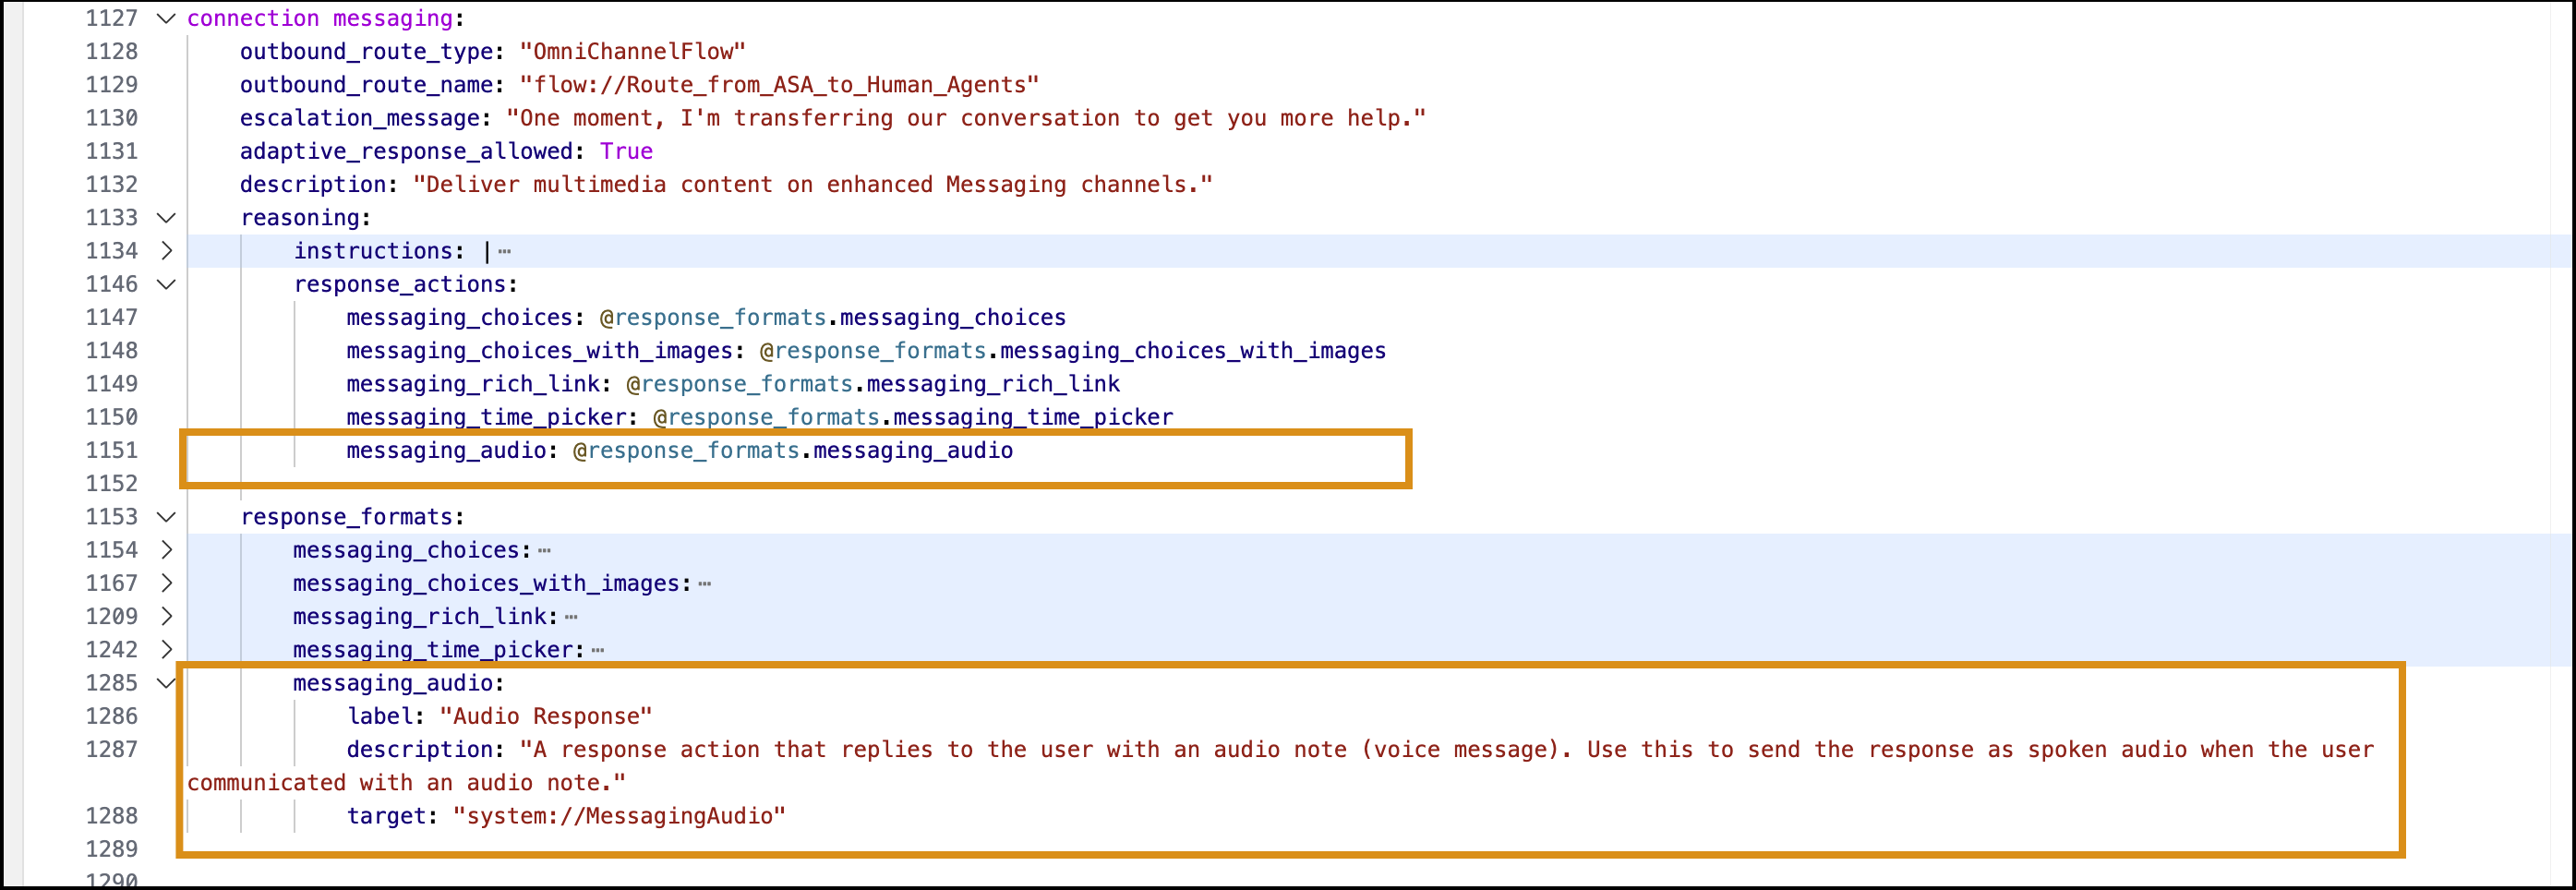Collapse the response_formats section
2576x890 pixels.
tap(167, 516)
